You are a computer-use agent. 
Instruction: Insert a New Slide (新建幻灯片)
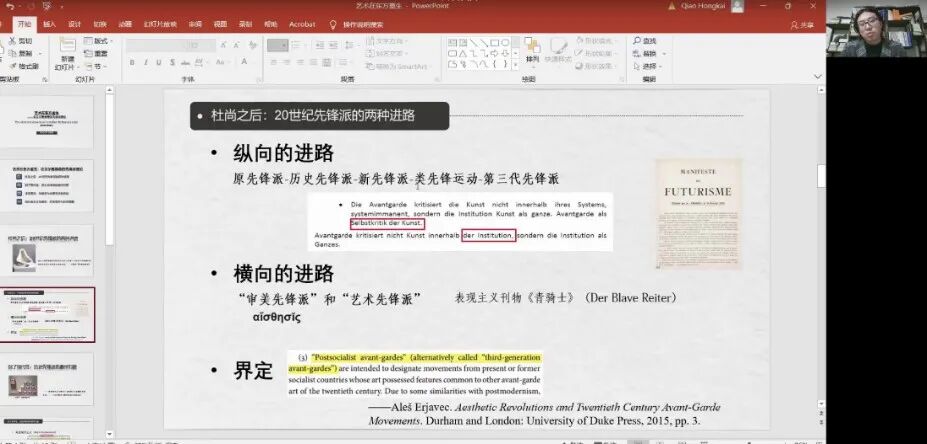(x=66, y=54)
